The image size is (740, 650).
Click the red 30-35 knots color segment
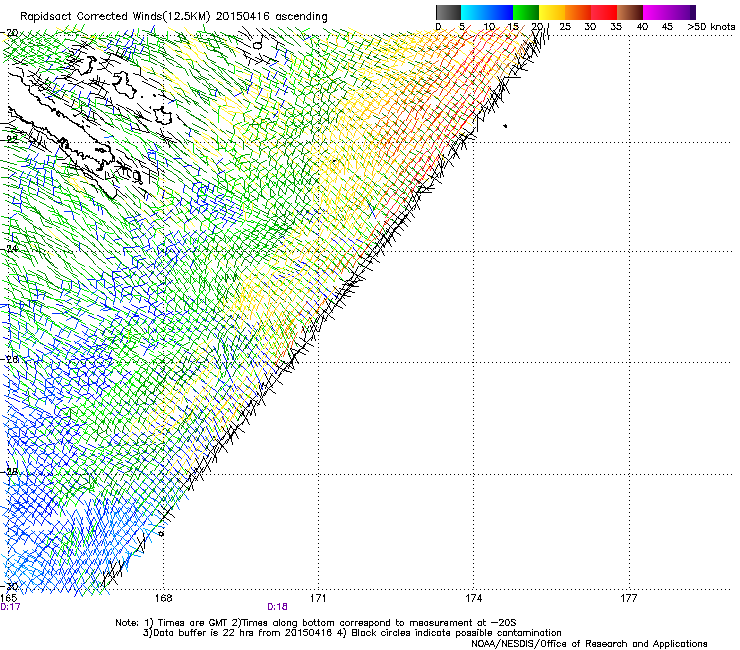coord(604,12)
